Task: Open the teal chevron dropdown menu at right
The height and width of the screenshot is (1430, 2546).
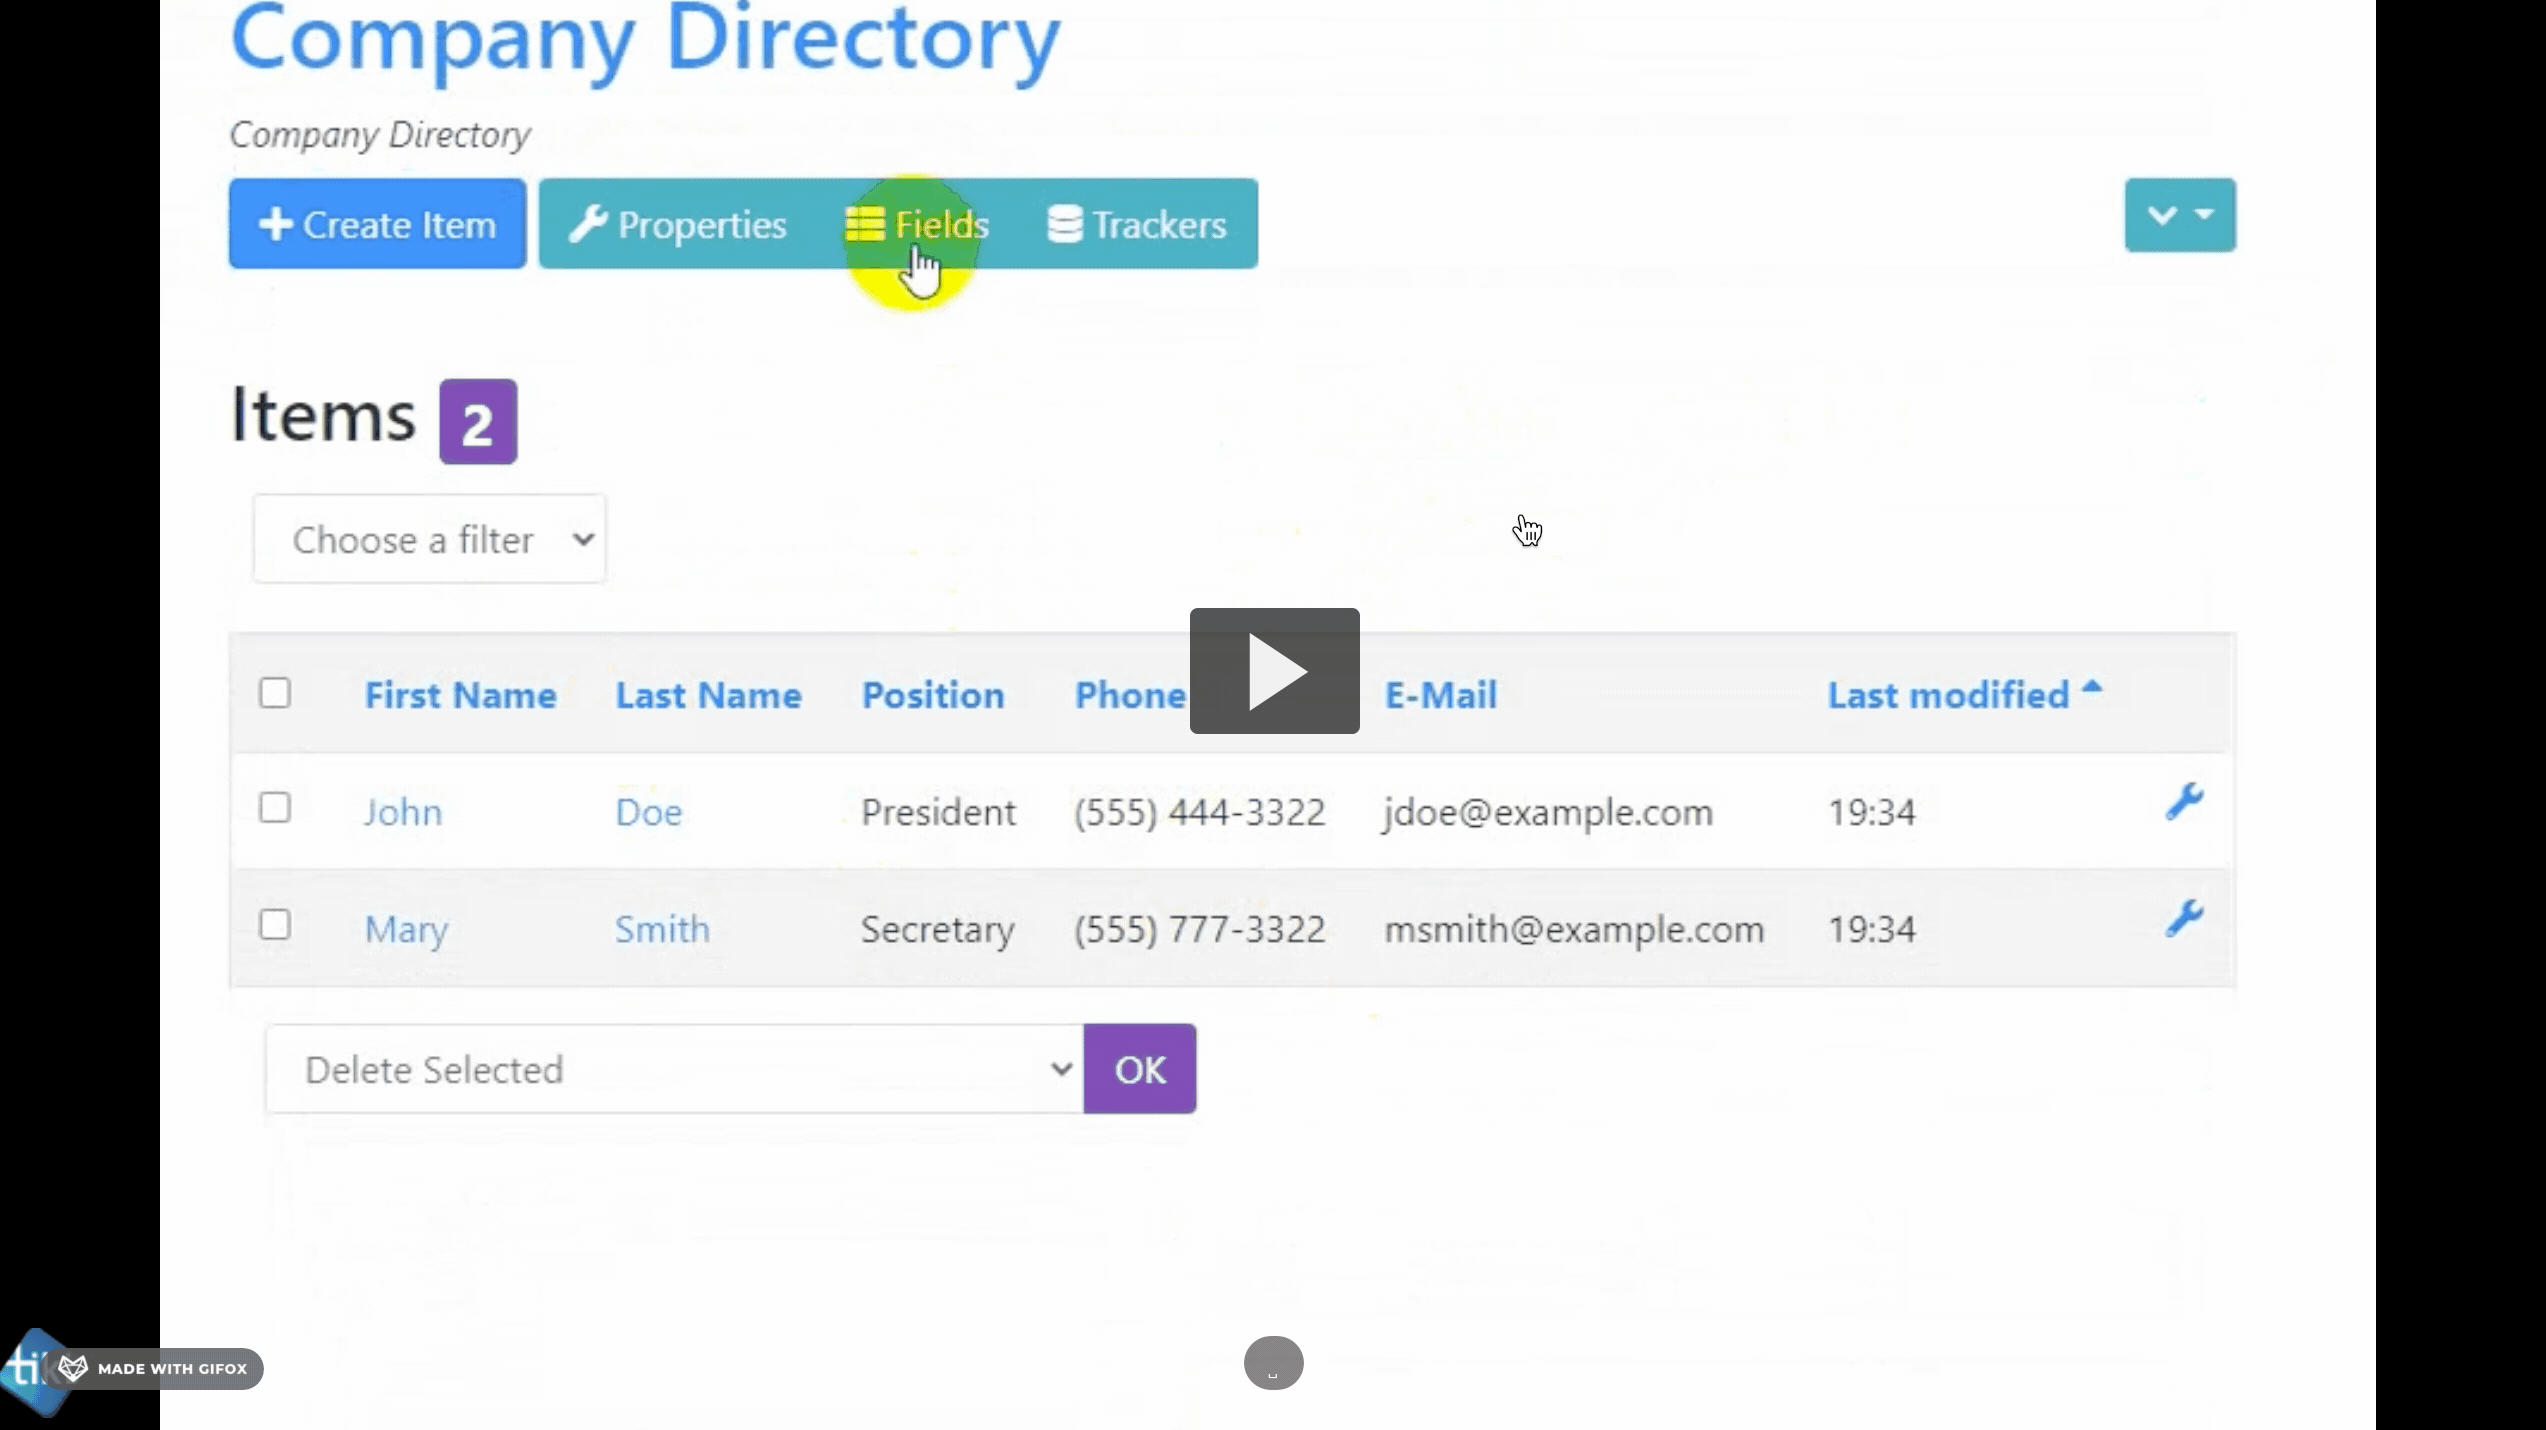Action: [x=2180, y=215]
